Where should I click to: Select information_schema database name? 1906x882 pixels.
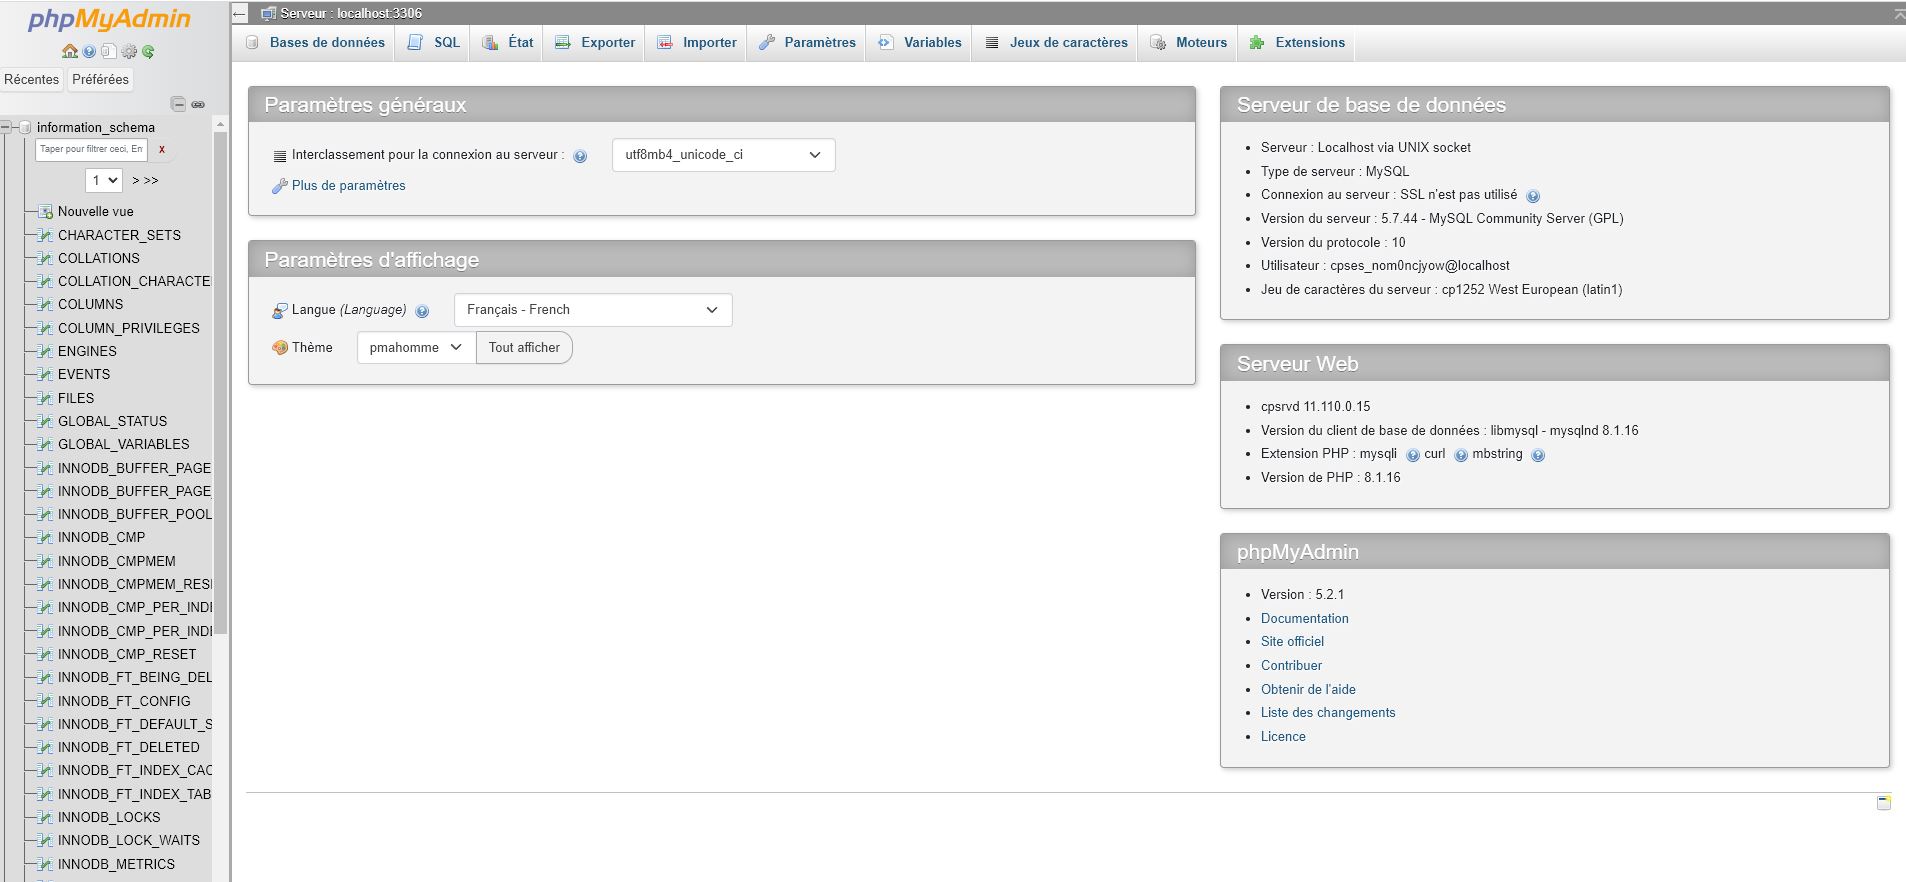pyautogui.click(x=96, y=127)
